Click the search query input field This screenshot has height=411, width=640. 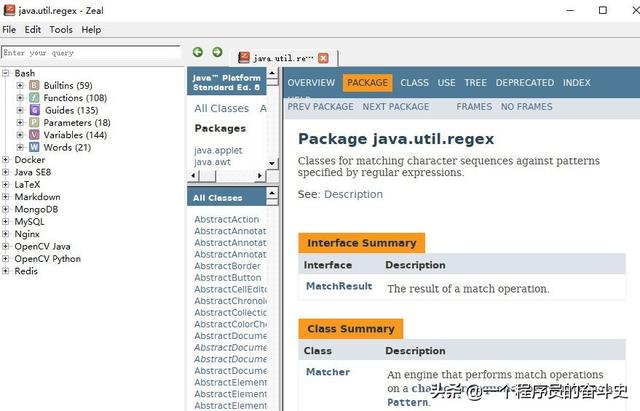91,53
